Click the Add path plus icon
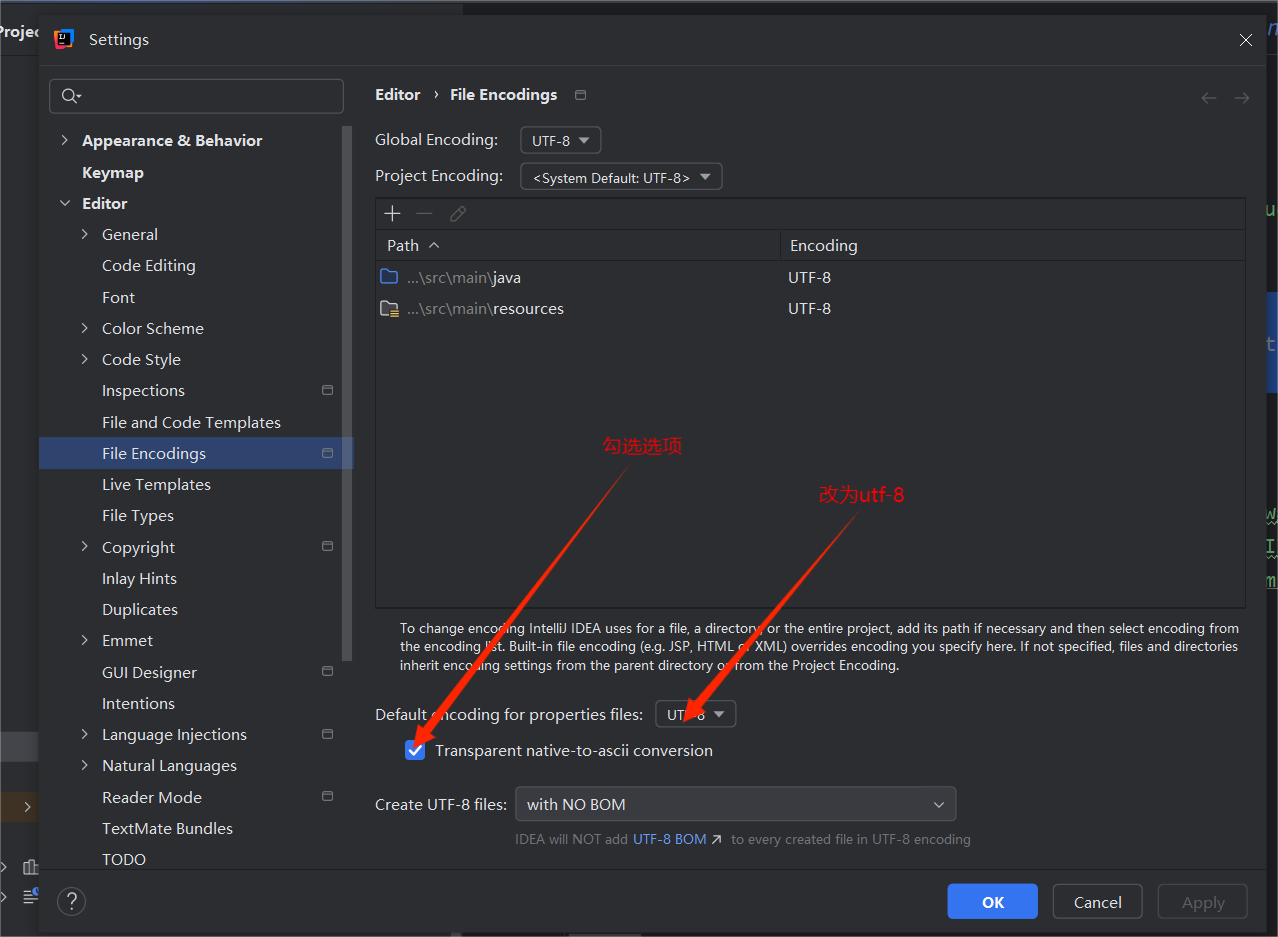 pos(392,214)
